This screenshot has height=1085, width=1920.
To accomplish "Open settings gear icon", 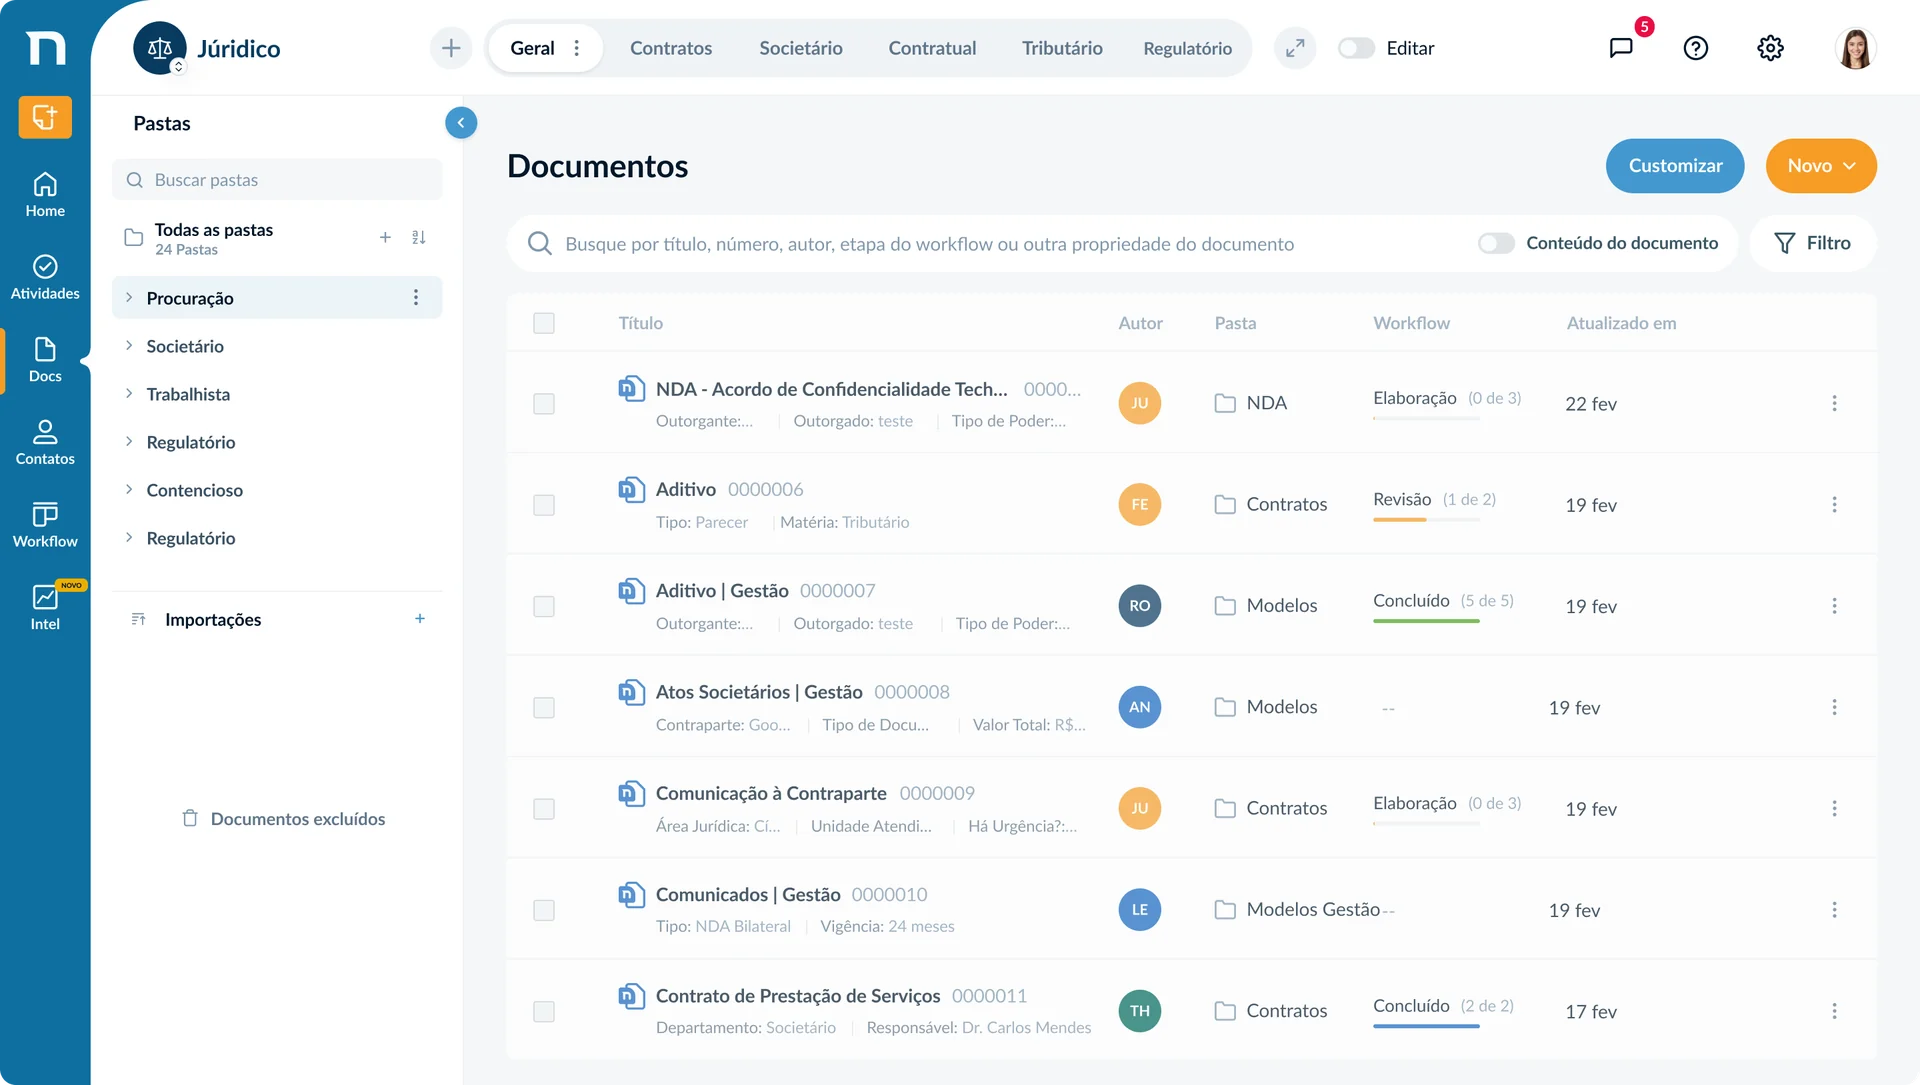I will [x=1770, y=48].
